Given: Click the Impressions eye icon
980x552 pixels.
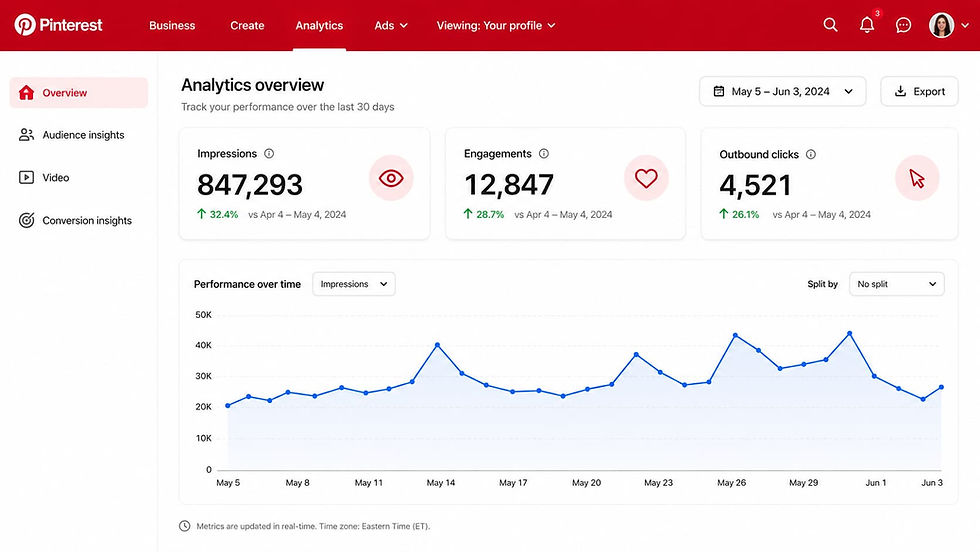Looking at the screenshot, I should click(391, 178).
